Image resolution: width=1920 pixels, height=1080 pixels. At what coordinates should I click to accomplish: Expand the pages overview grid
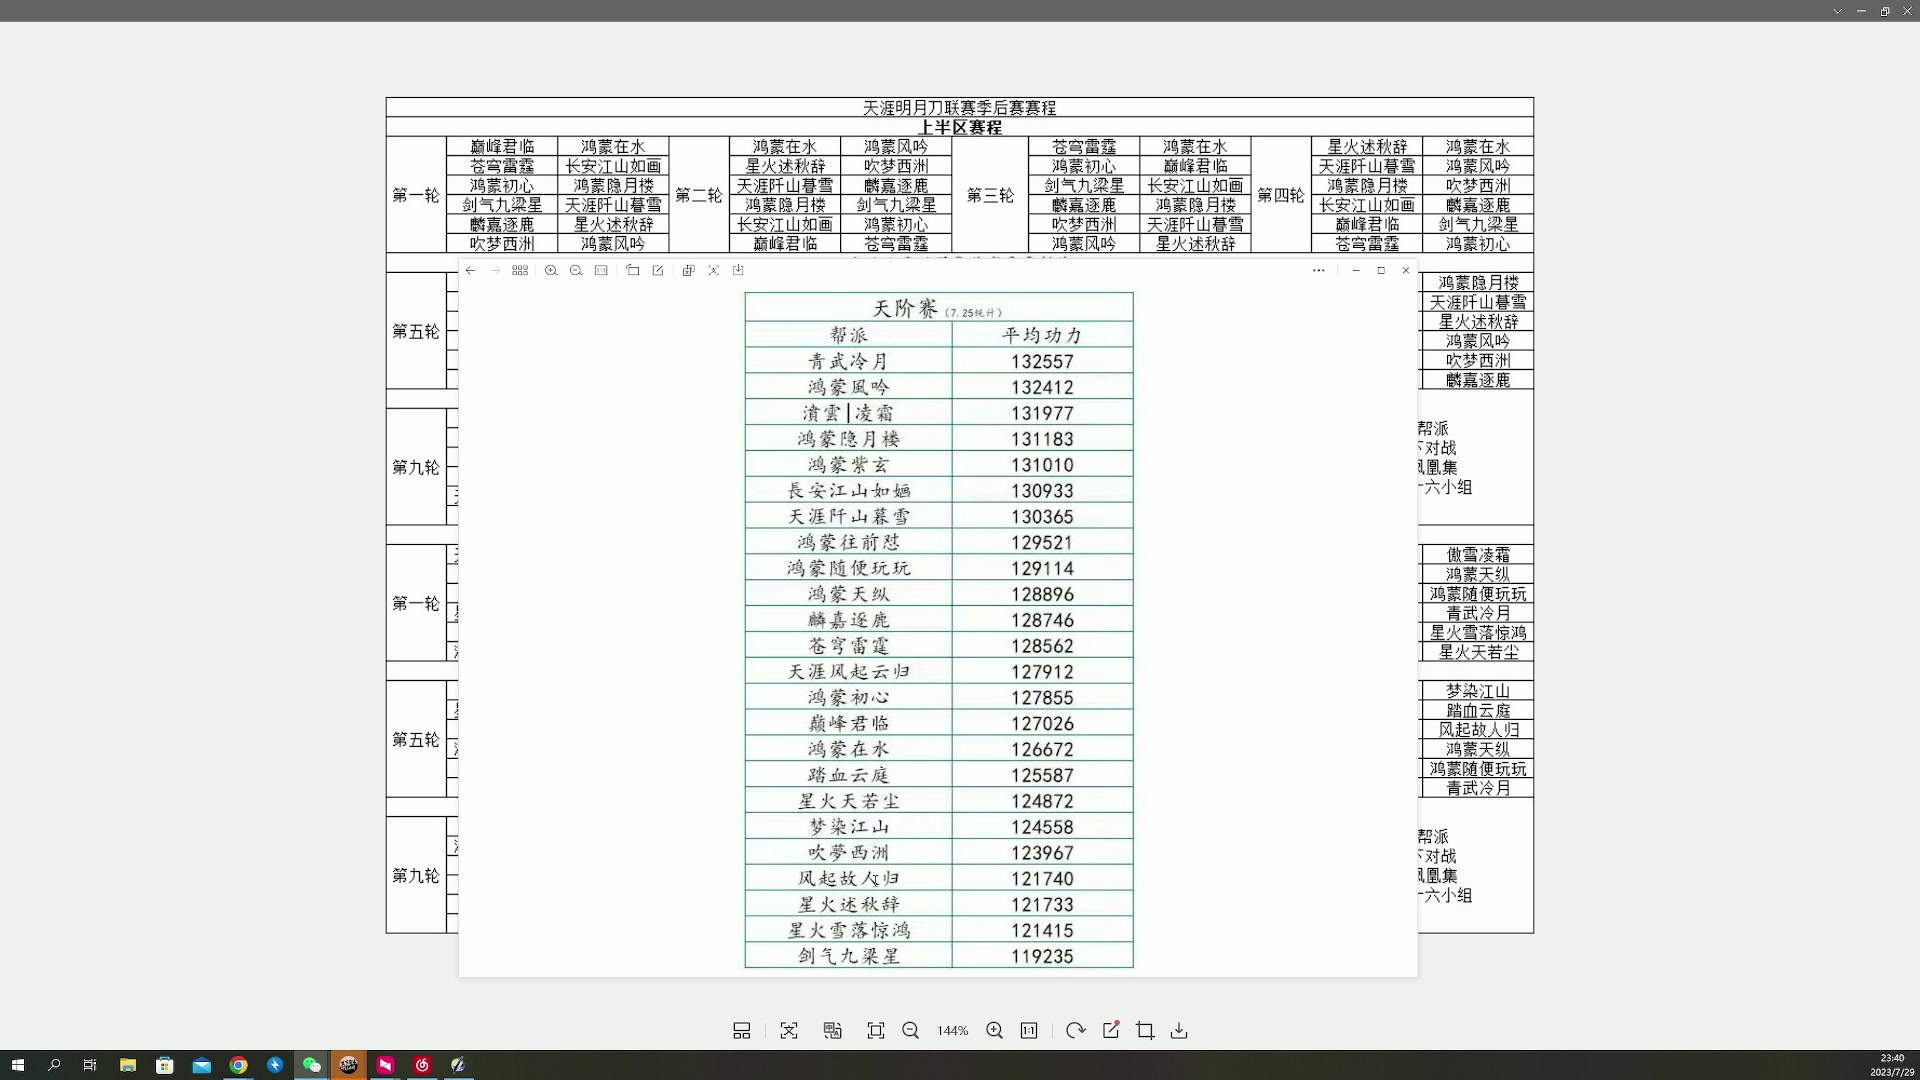(520, 270)
